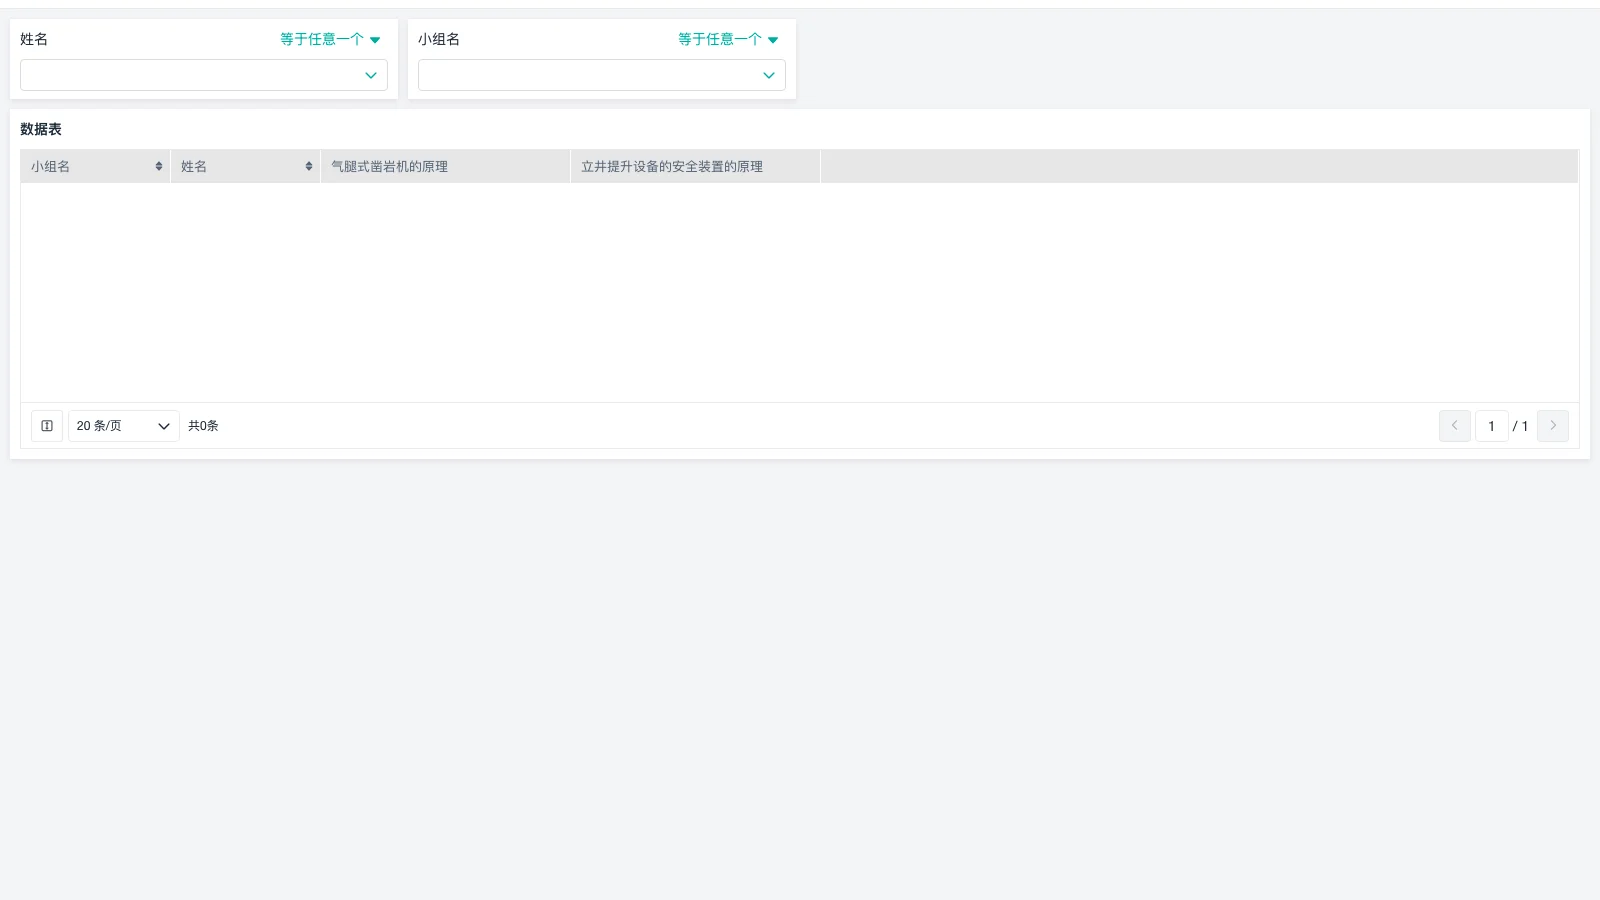Image resolution: width=1600 pixels, height=900 pixels.
Task: Click the 气腿式凿岩机的原理 column header
Action: 390,167
